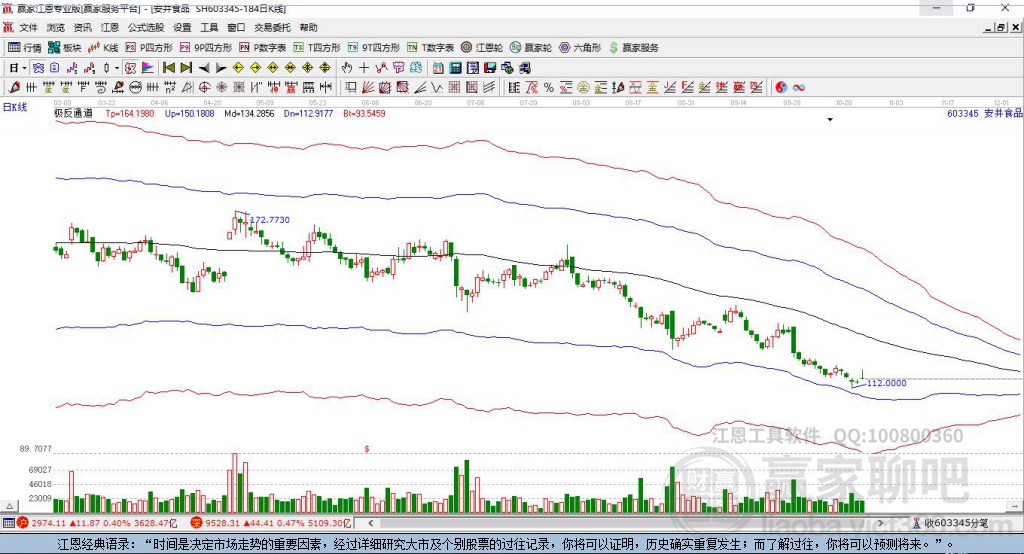Image resolution: width=1024 pixels, height=554 pixels.
Task: Open the 行情 quotes view
Action: [25, 48]
